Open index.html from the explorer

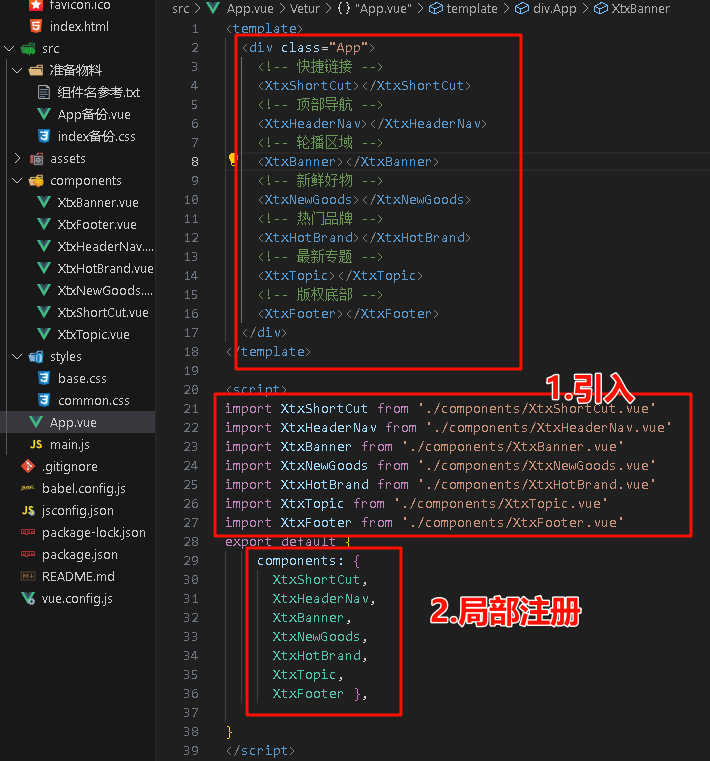point(79,26)
